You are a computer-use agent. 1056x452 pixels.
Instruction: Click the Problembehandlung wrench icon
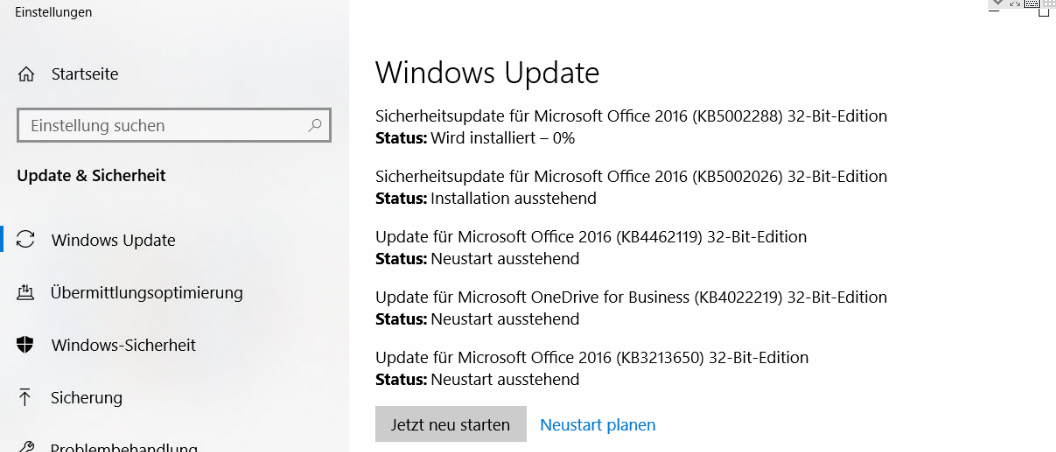27,447
